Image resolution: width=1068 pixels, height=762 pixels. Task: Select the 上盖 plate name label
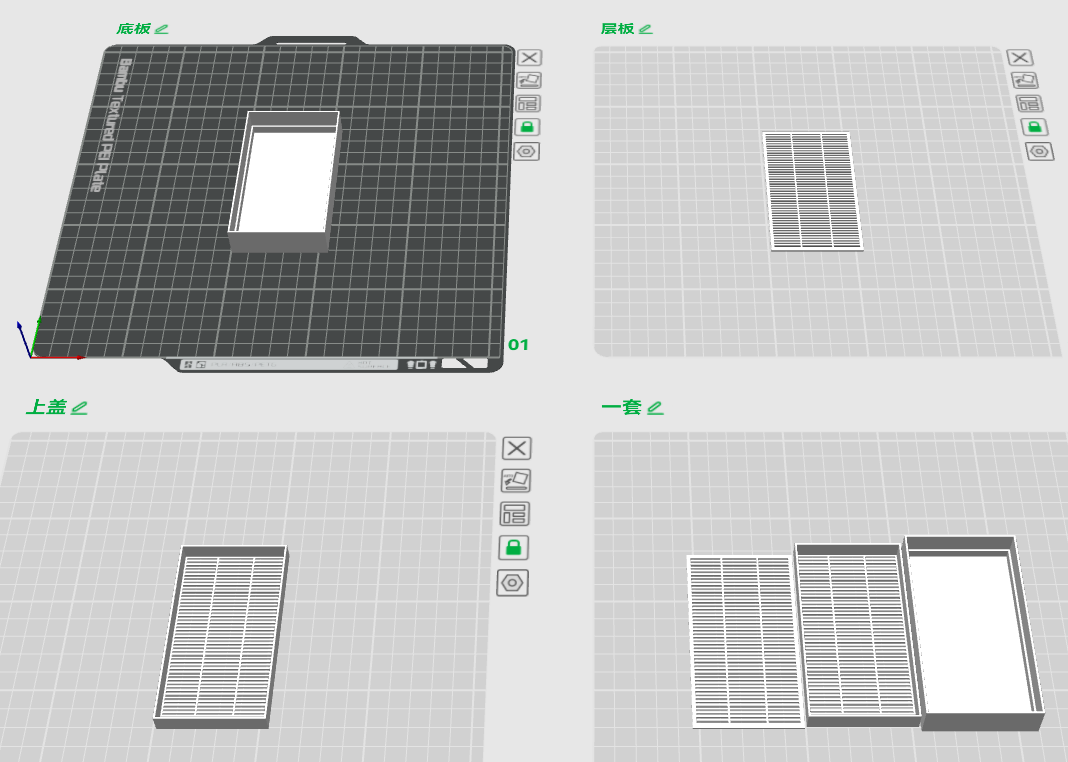[x=46, y=407]
